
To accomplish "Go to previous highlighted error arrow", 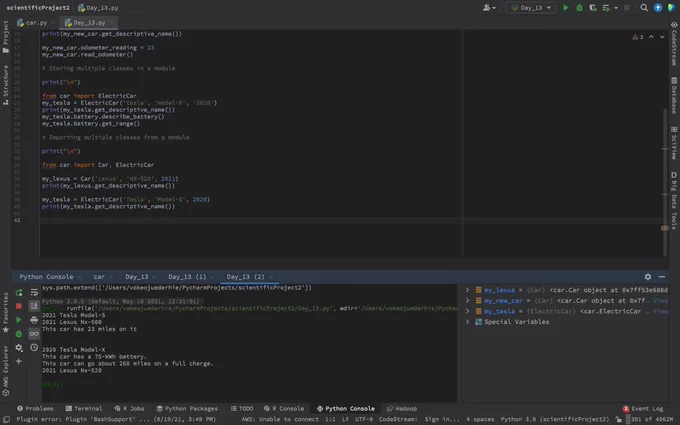I will point(651,37).
